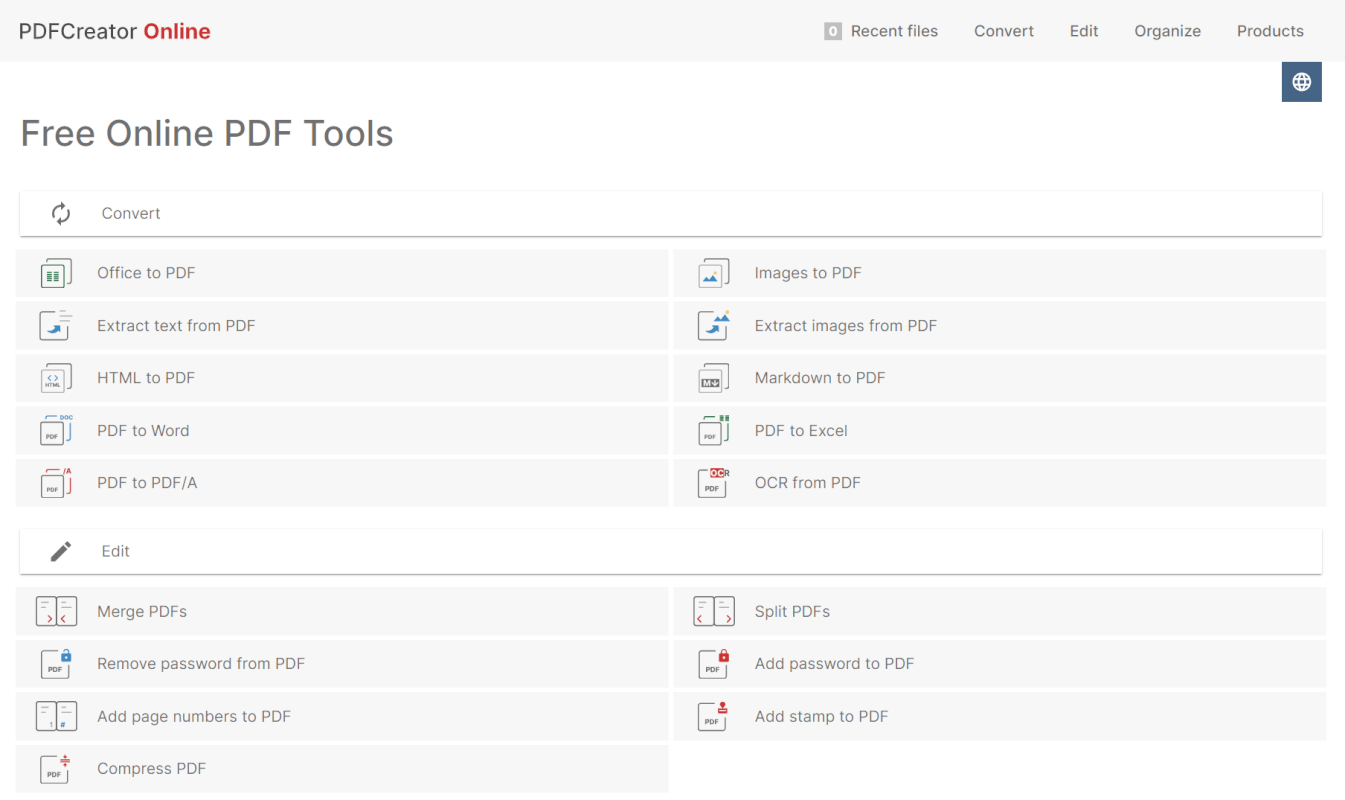
Task: Click the Compress PDF icon
Action: click(56, 769)
